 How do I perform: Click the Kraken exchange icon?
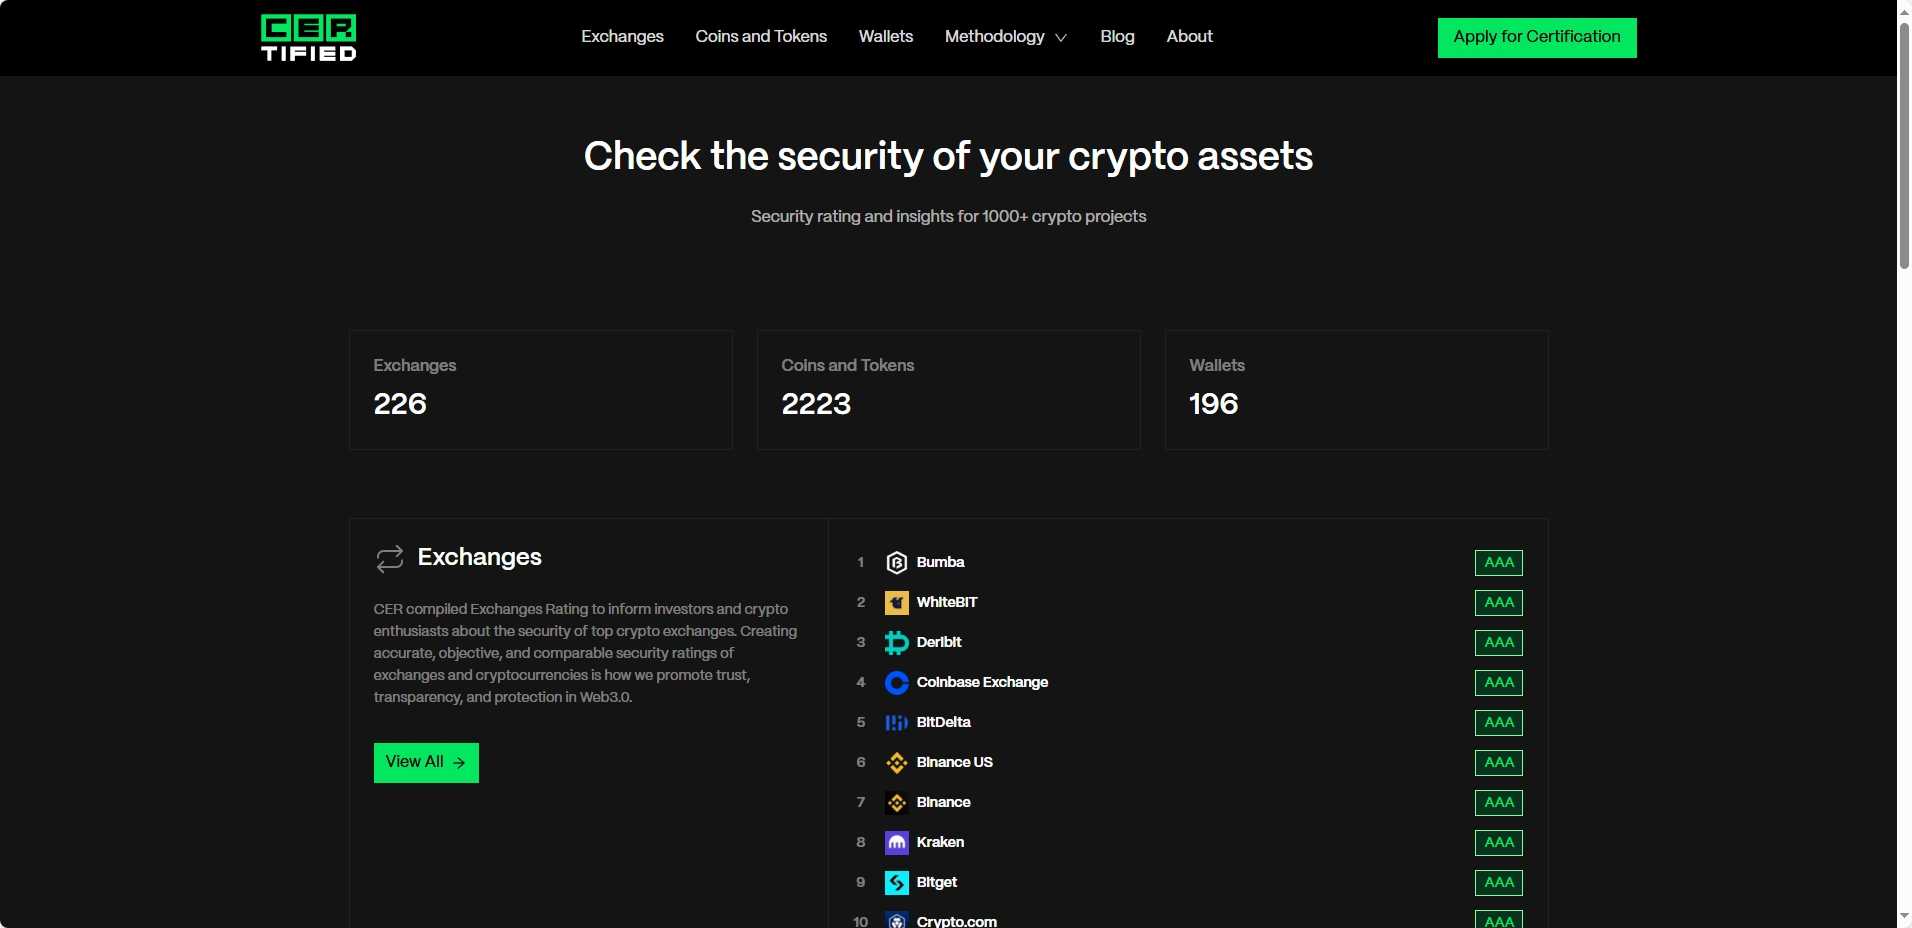pyautogui.click(x=896, y=843)
